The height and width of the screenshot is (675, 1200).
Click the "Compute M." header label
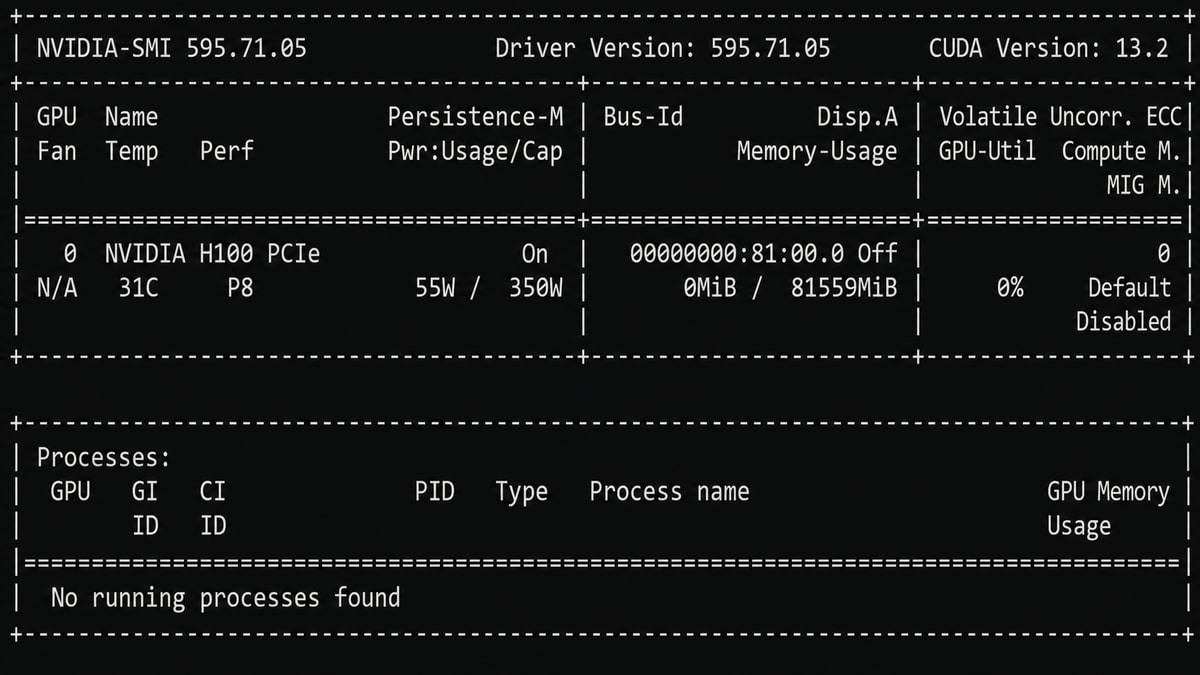pos(1121,152)
